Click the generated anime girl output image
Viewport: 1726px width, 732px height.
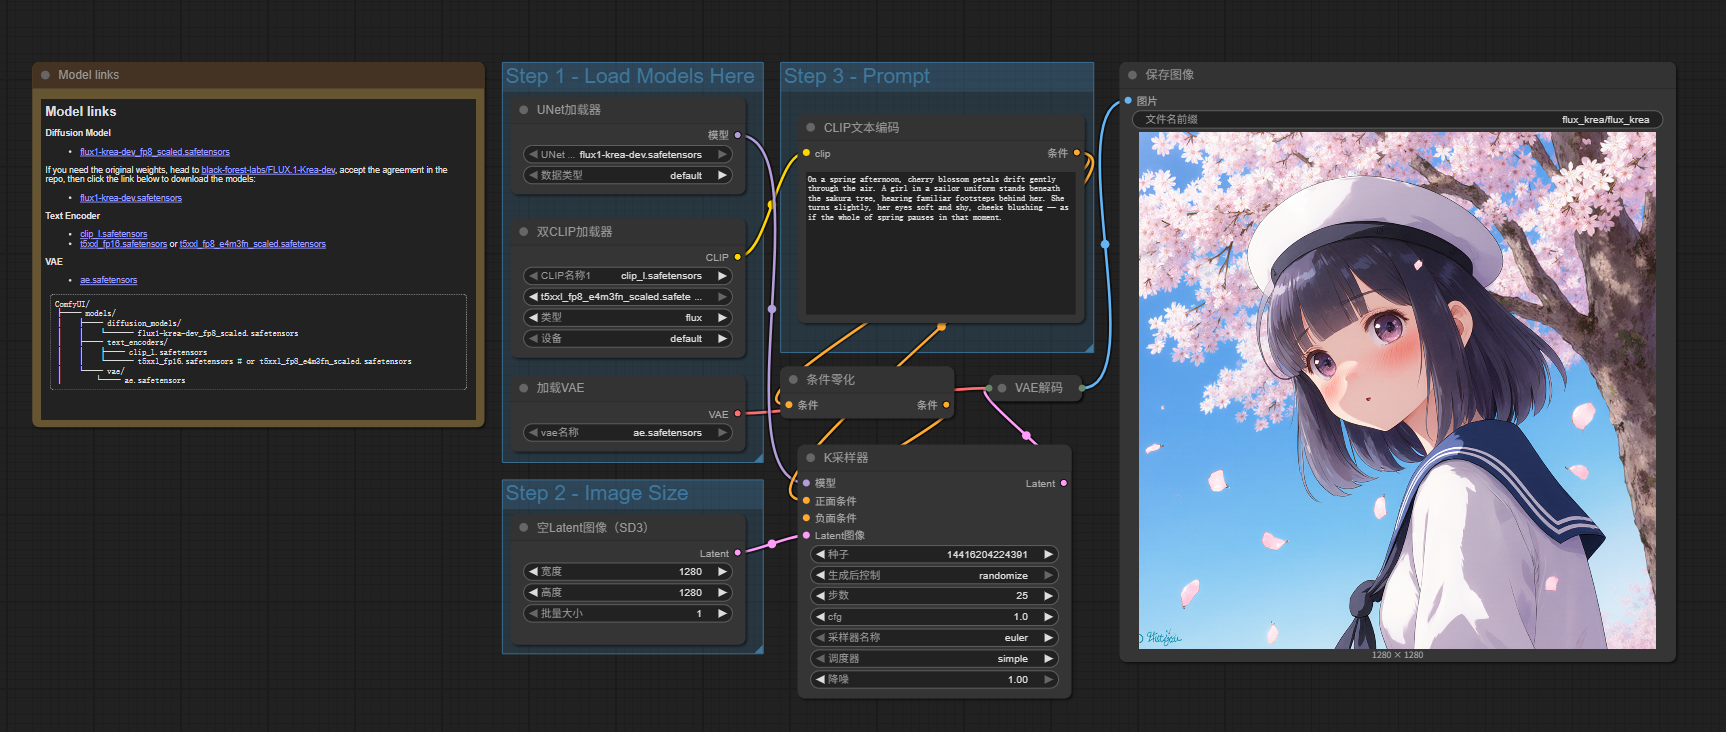pyautogui.click(x=1397, y=390)
